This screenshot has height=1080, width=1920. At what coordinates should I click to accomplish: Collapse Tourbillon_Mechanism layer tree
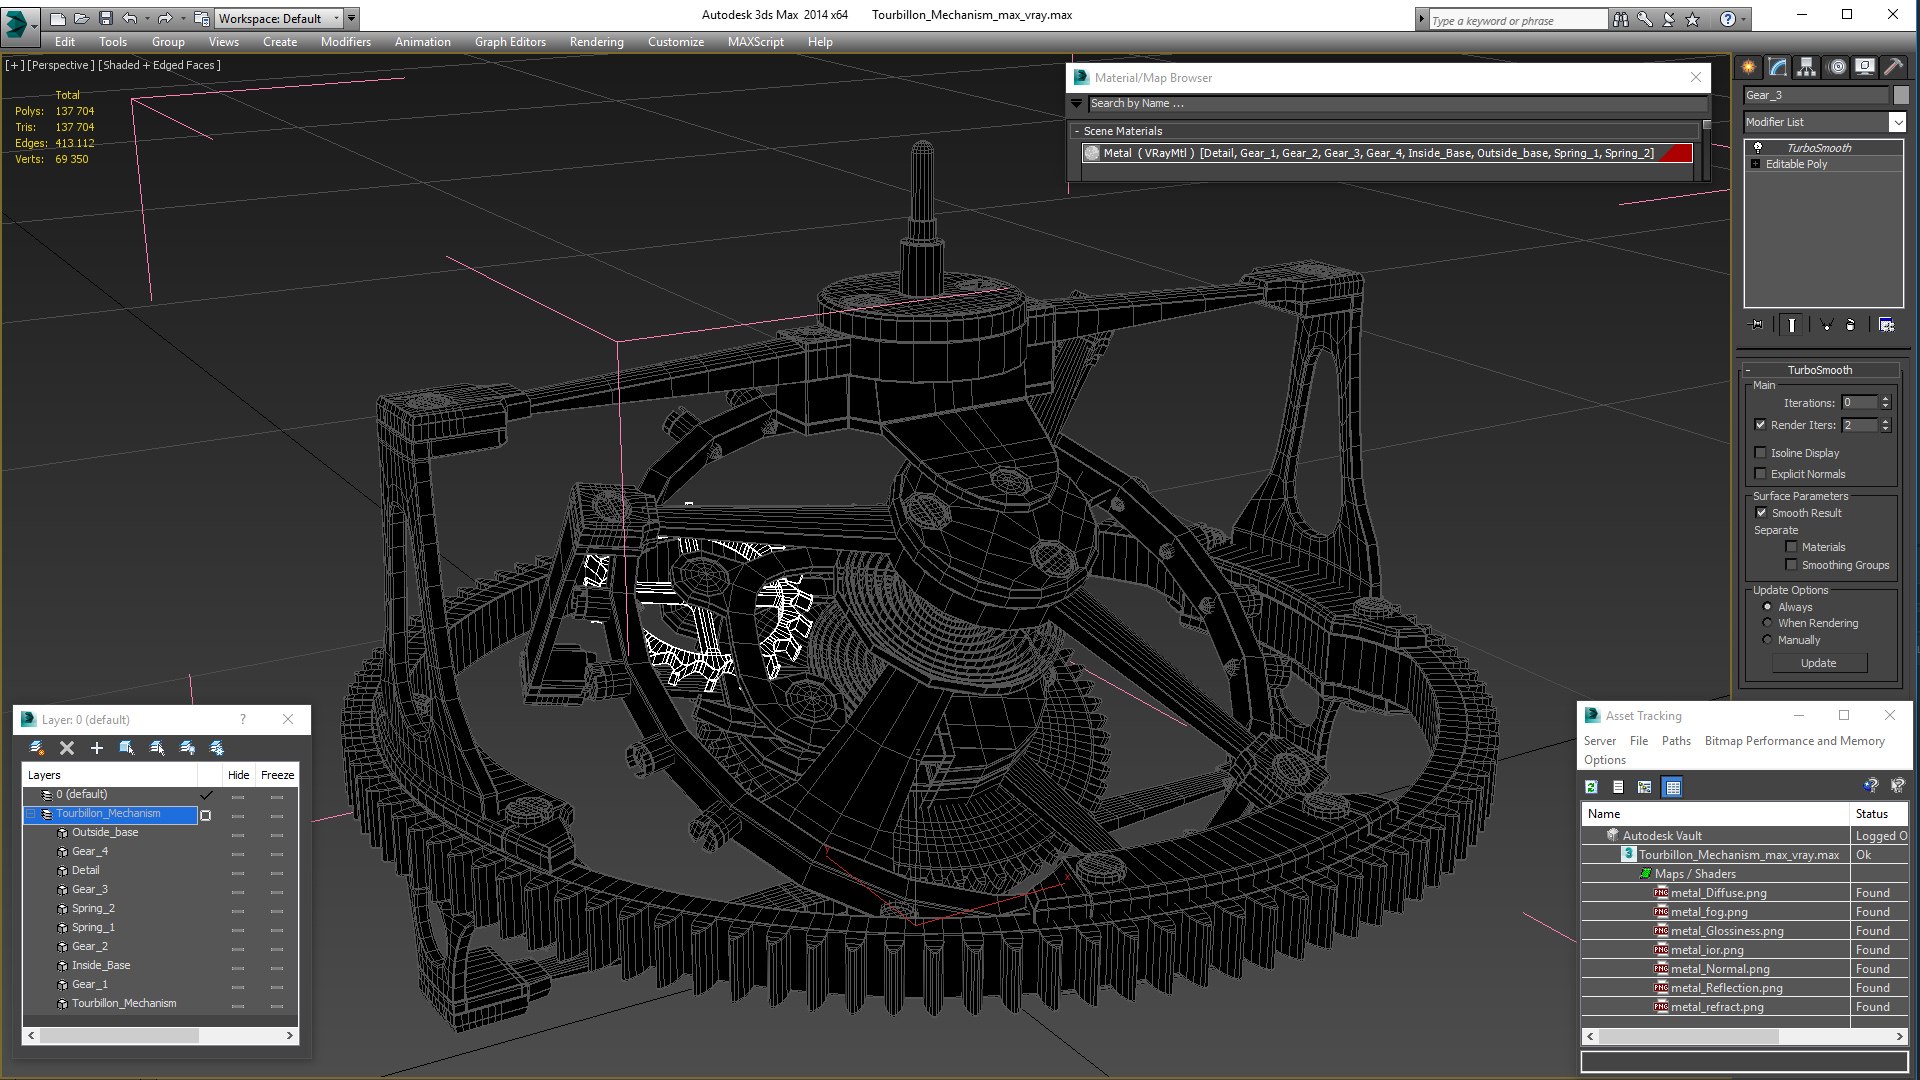(x=31, y=814)
